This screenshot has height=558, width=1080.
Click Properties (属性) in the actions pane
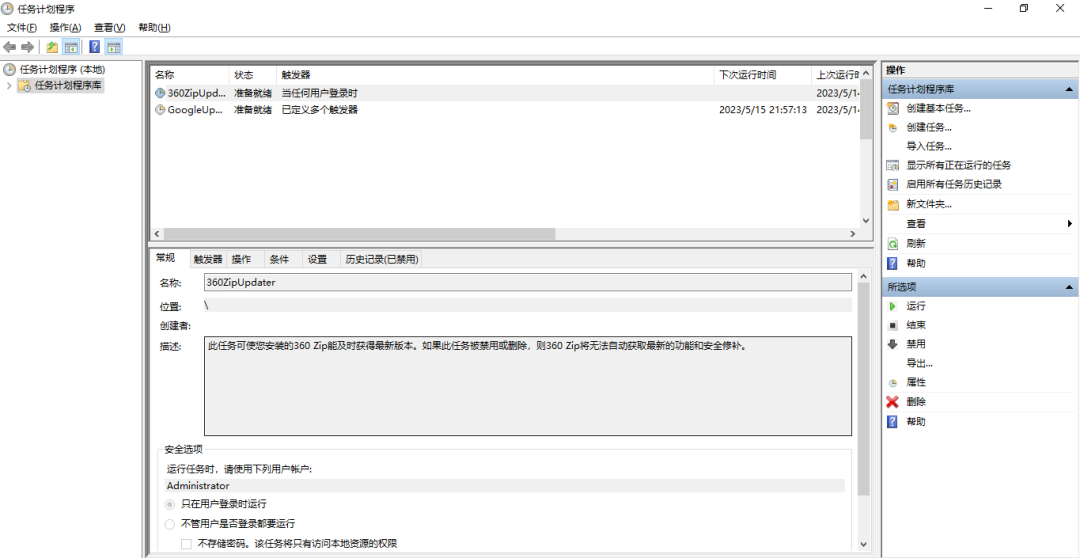pyautogui.click(x=916, y=383)
